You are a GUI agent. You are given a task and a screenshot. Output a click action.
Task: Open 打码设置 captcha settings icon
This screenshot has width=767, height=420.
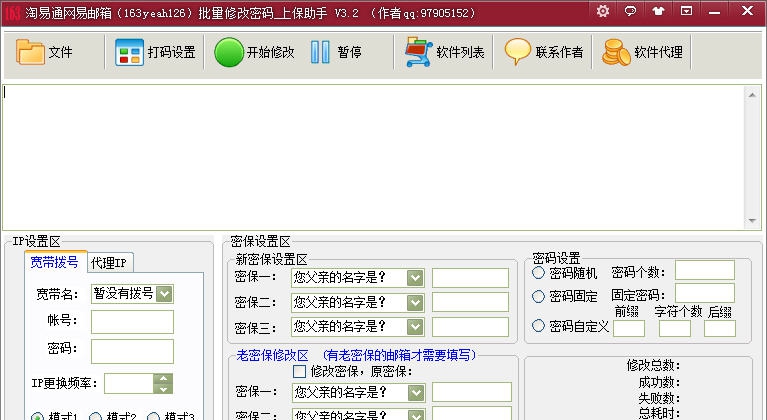pos(129,52)
